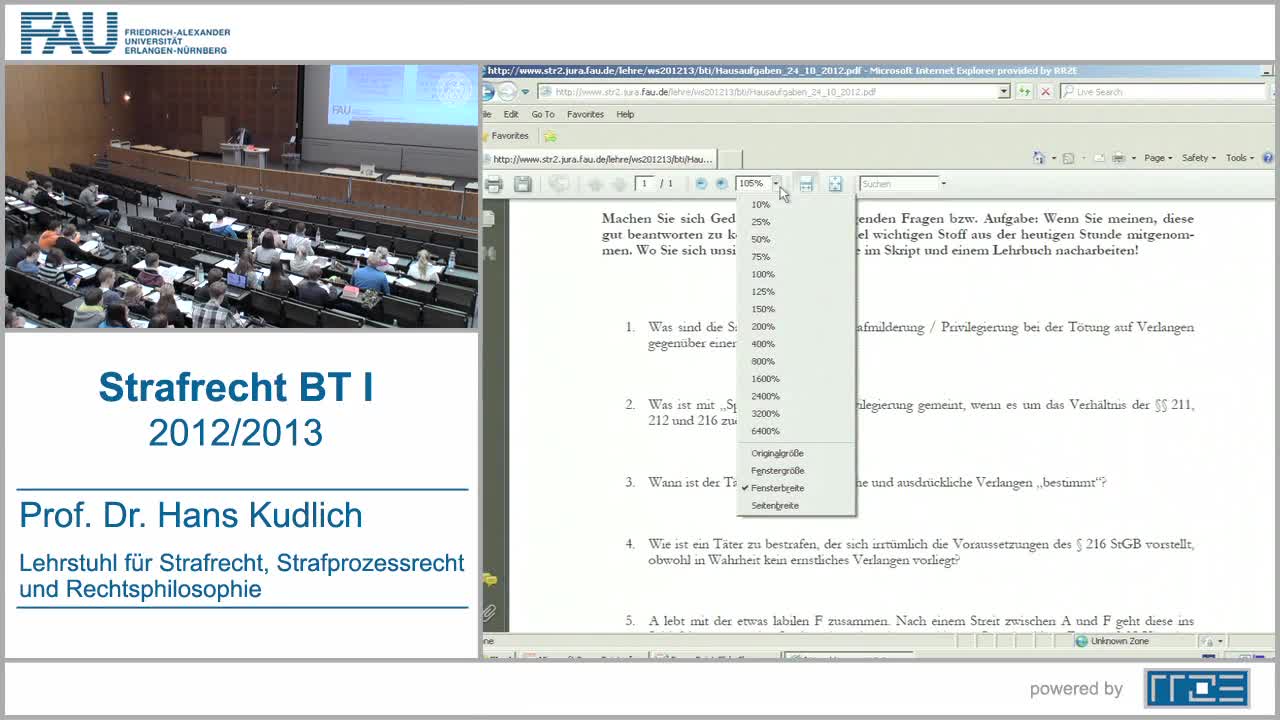1280x720 pixels.
Task: Click the Hausaufgaben PDF address tab
Action: click(600, 158)
